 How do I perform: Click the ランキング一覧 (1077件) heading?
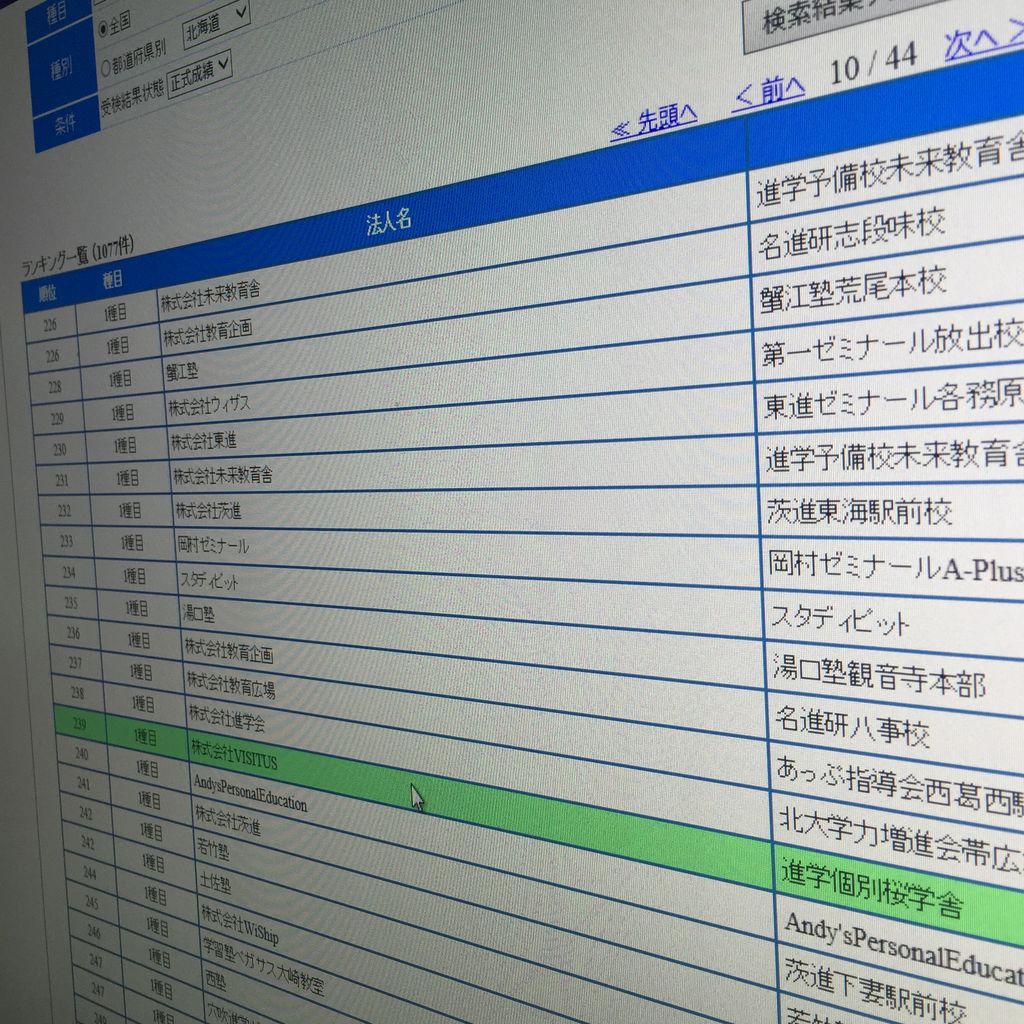(78, 257)
